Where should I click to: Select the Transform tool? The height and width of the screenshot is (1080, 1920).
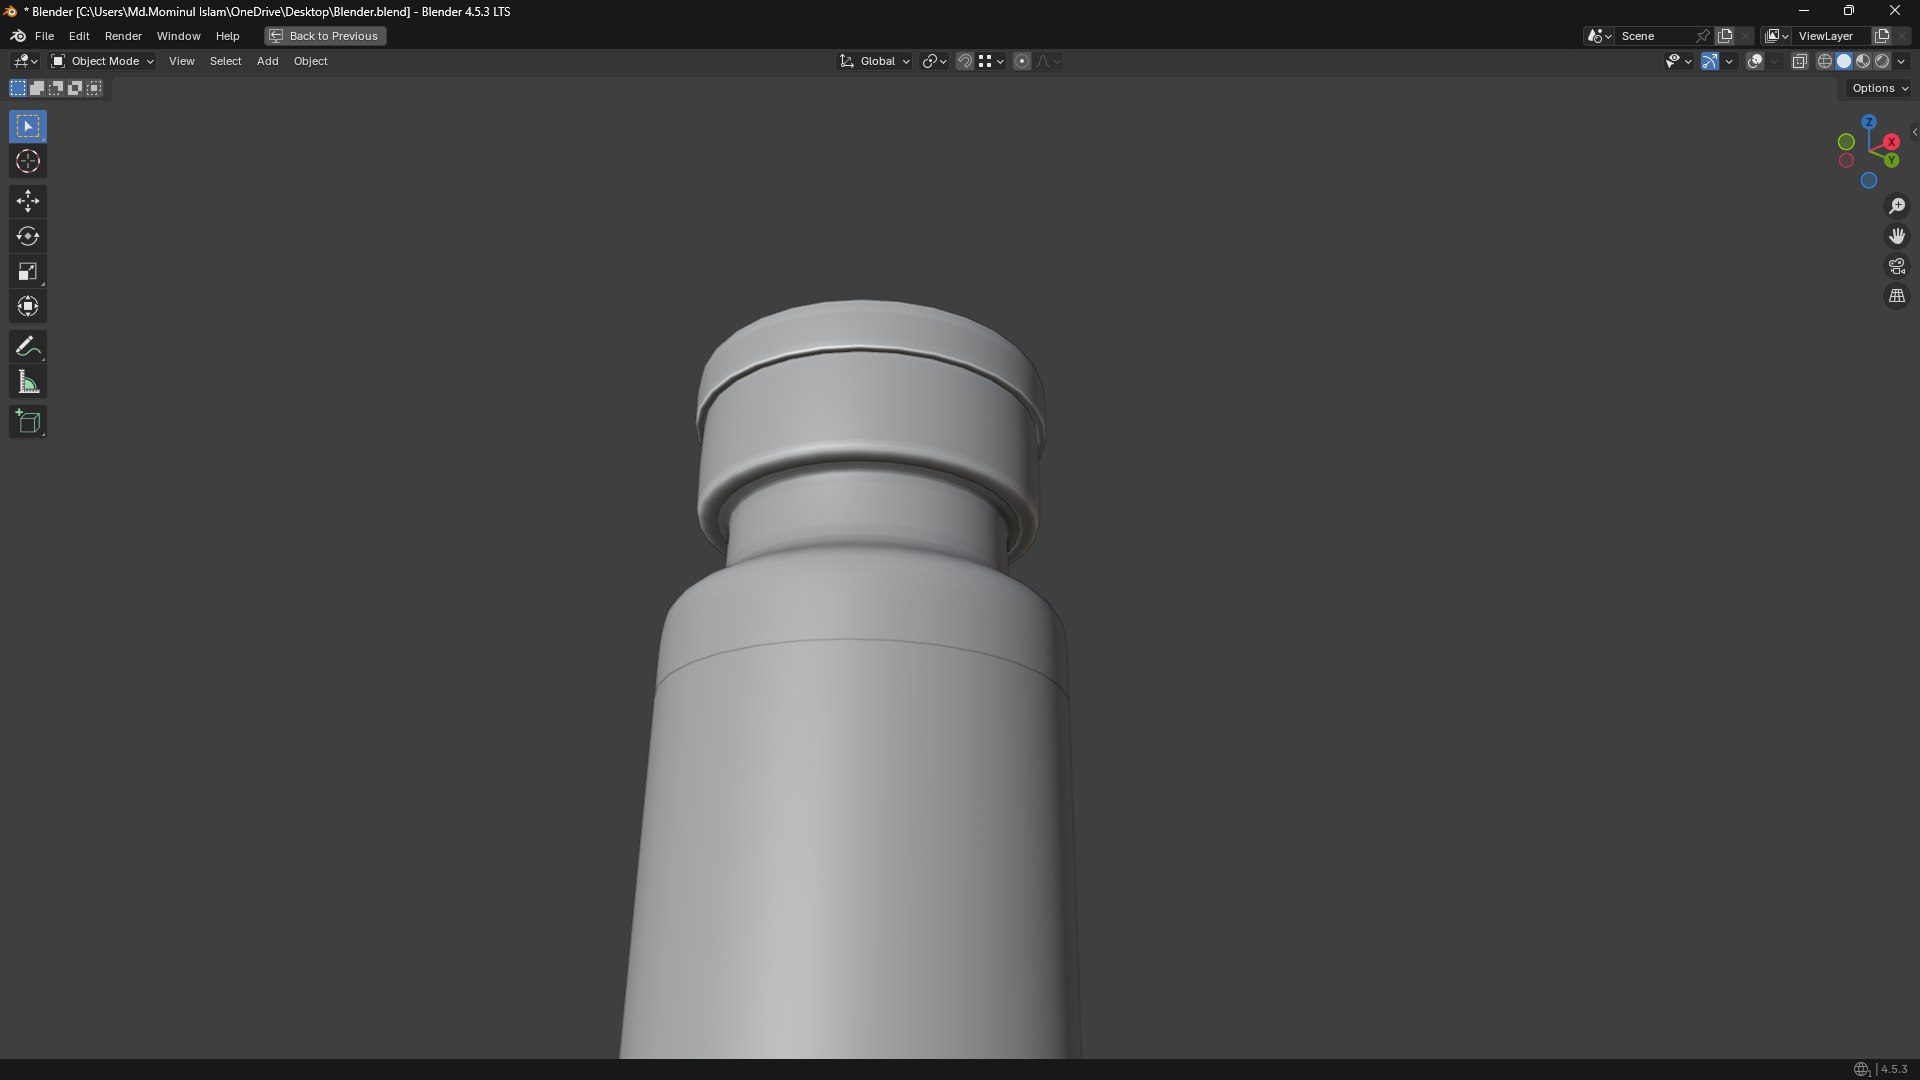tap(28, 306)
